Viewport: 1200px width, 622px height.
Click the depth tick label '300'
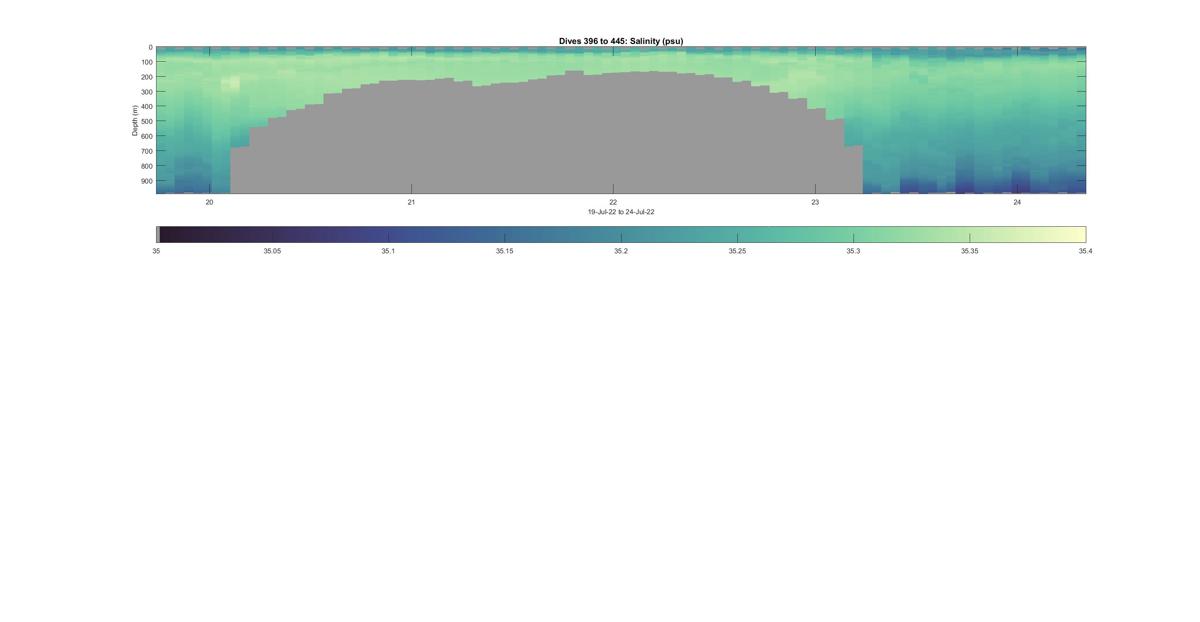click(x=146, y=92)
